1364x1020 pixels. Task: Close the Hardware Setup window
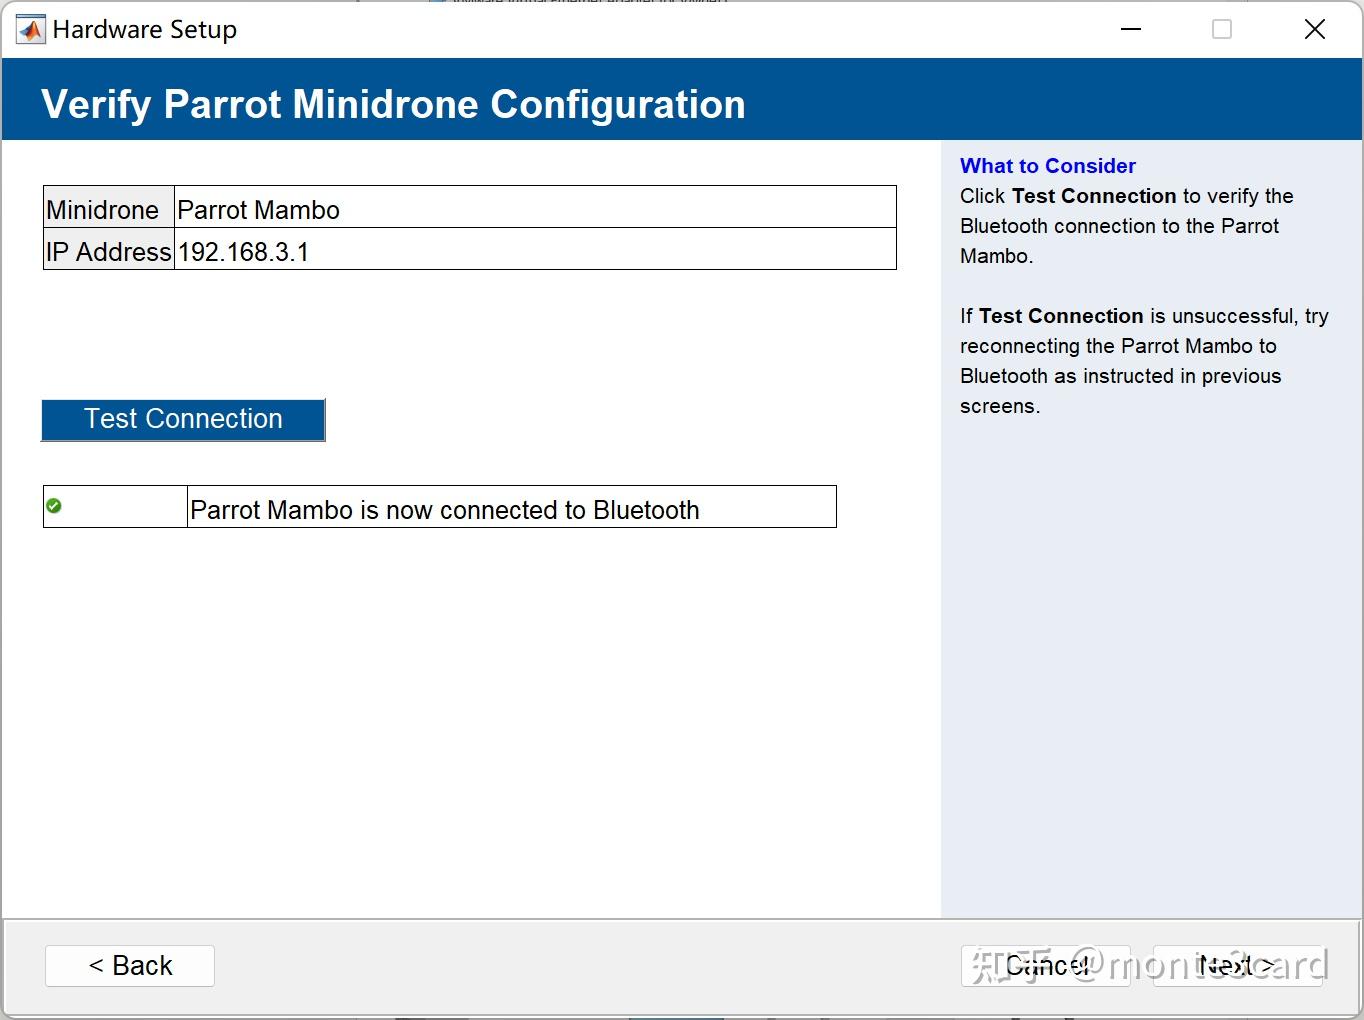1314,29
